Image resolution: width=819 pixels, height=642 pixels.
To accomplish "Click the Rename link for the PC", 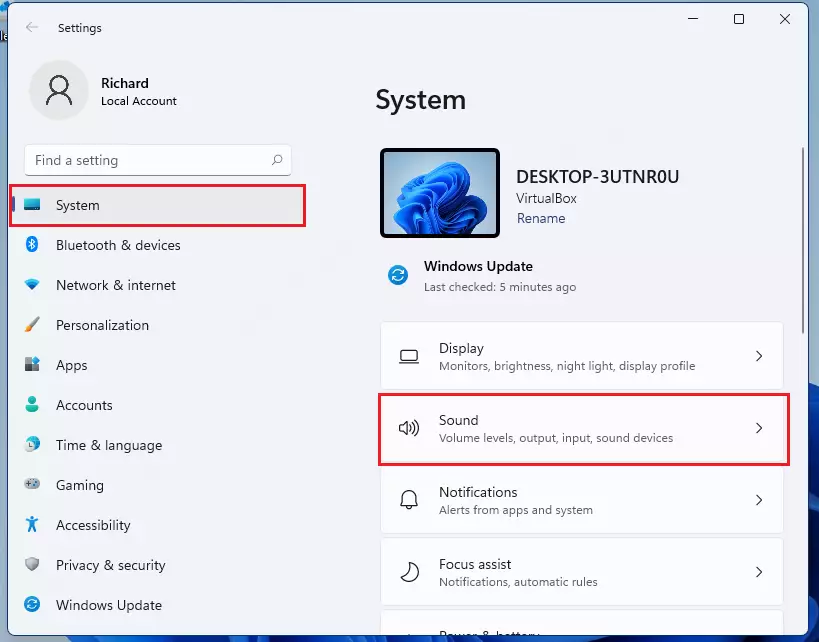I will pyautogui.click(x=541, y=218).
